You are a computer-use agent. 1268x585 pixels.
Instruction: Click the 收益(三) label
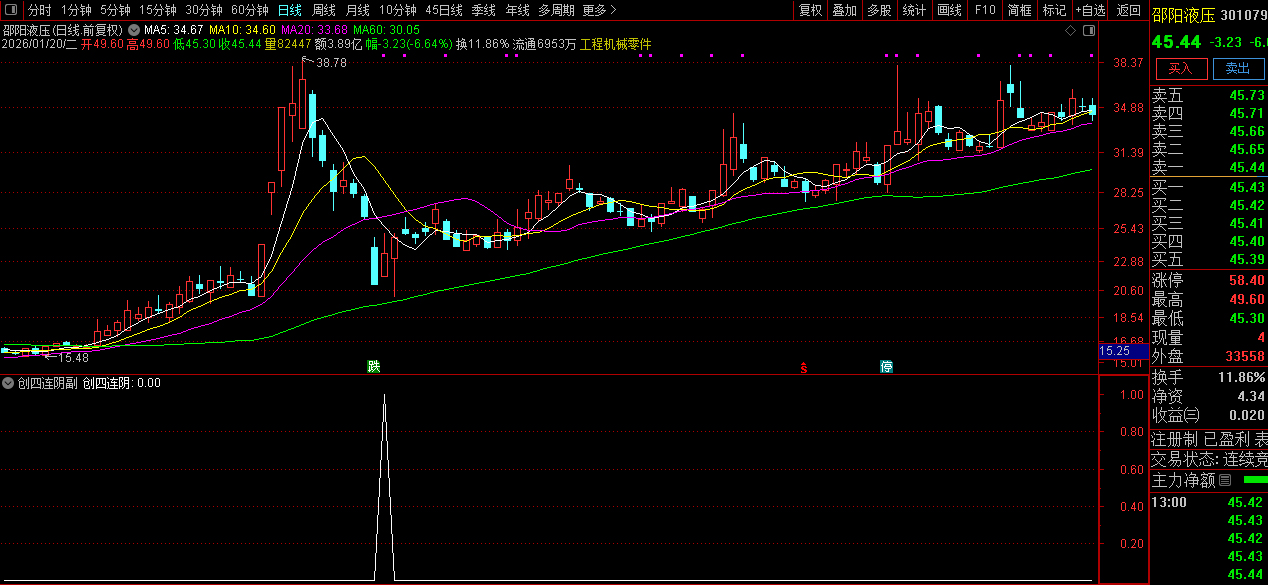[1176, 415]
